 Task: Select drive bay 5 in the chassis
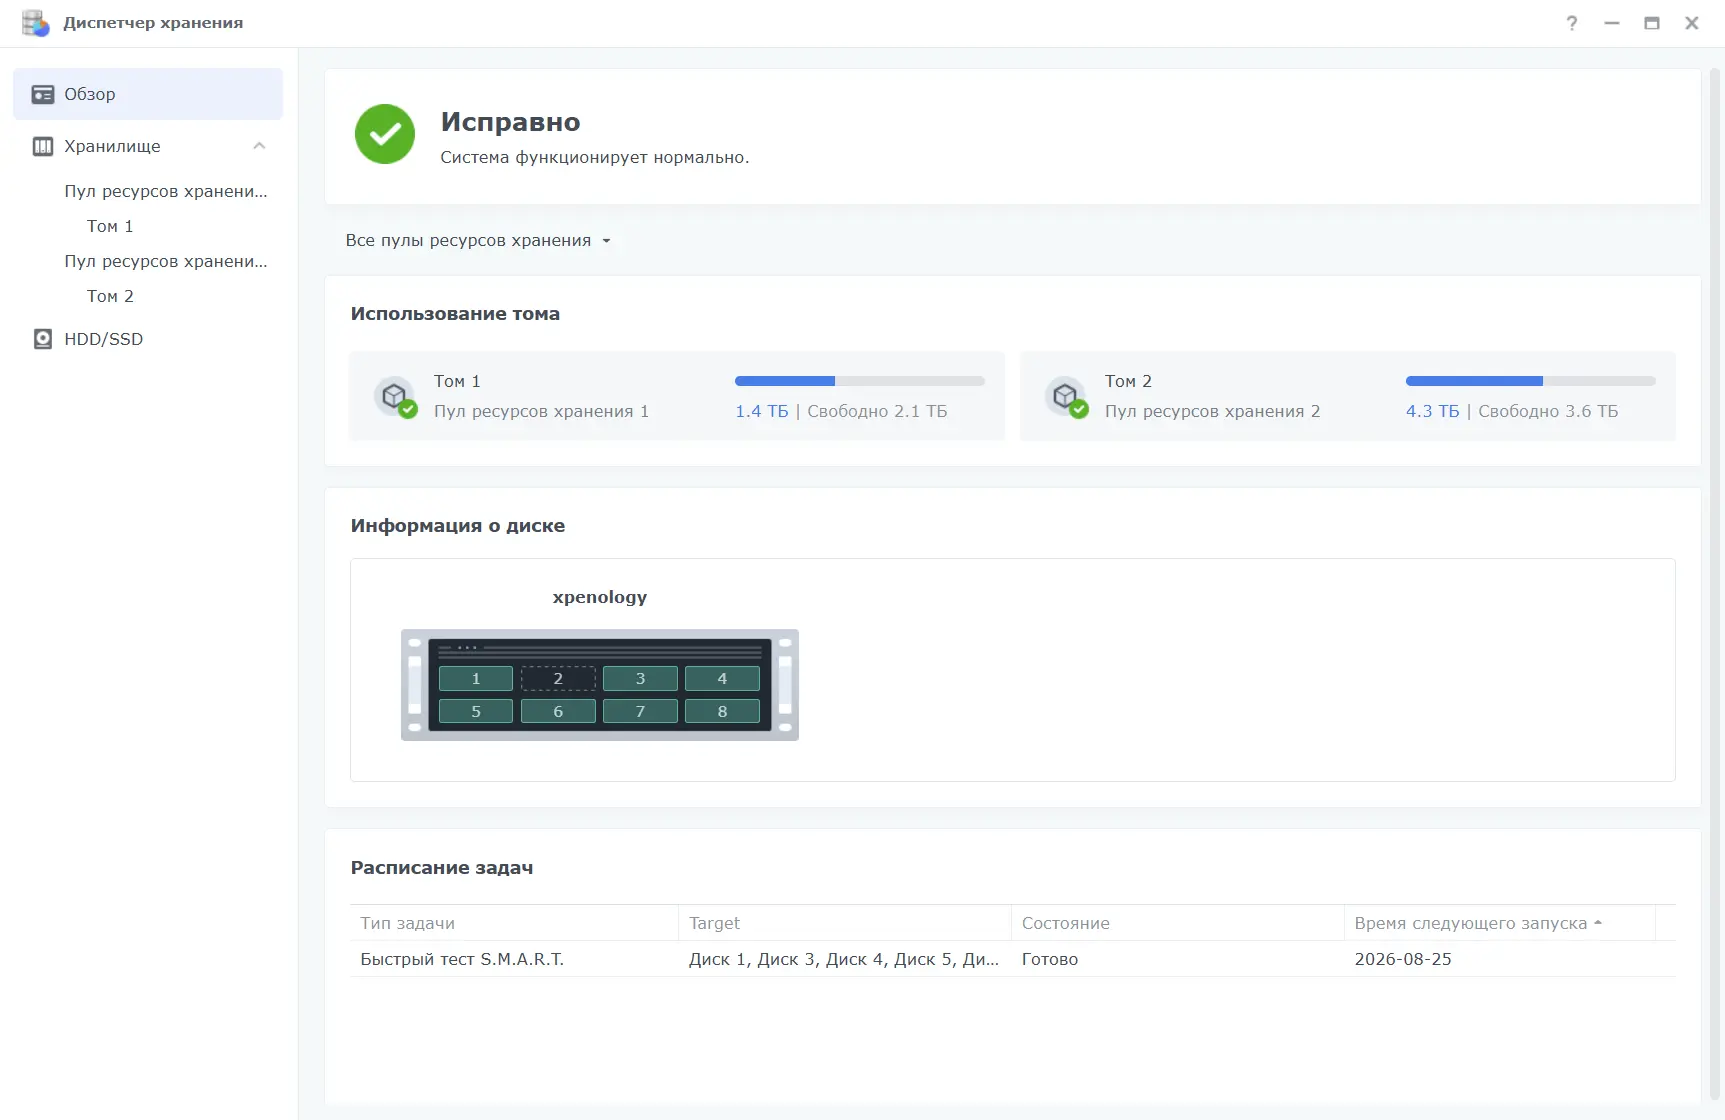click(x=476, y=711)
